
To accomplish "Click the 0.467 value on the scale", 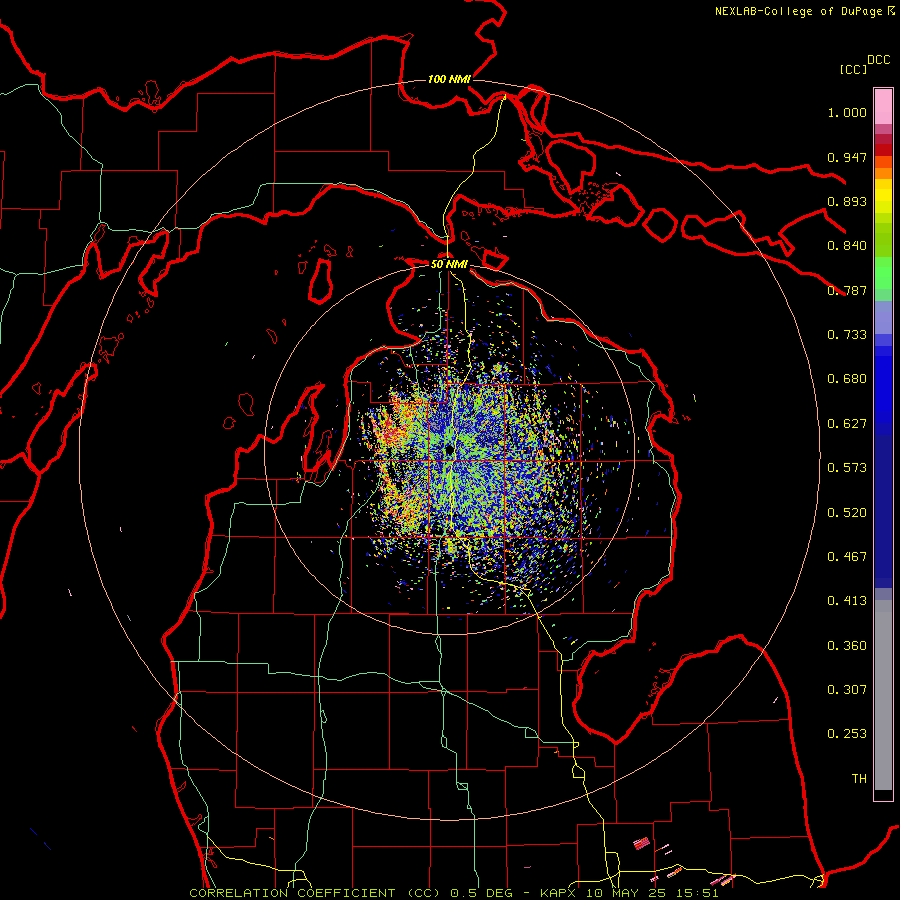I will [x=847, y=557].
